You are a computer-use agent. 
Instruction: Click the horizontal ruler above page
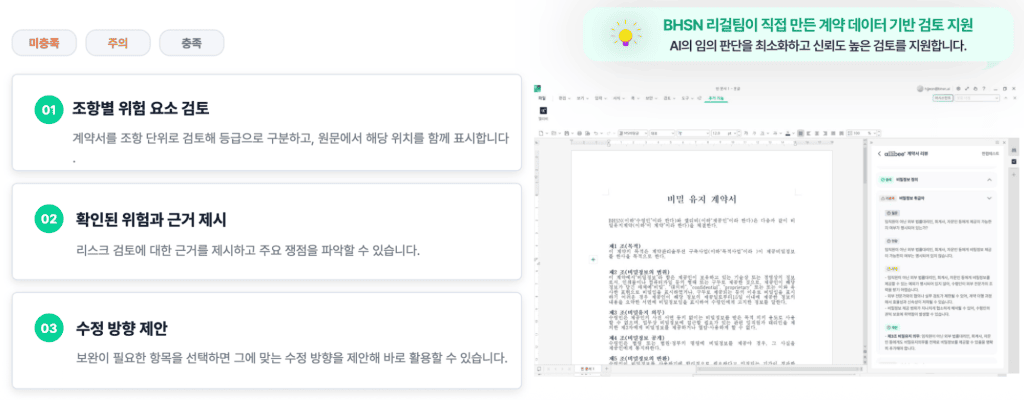coord(702,142)
